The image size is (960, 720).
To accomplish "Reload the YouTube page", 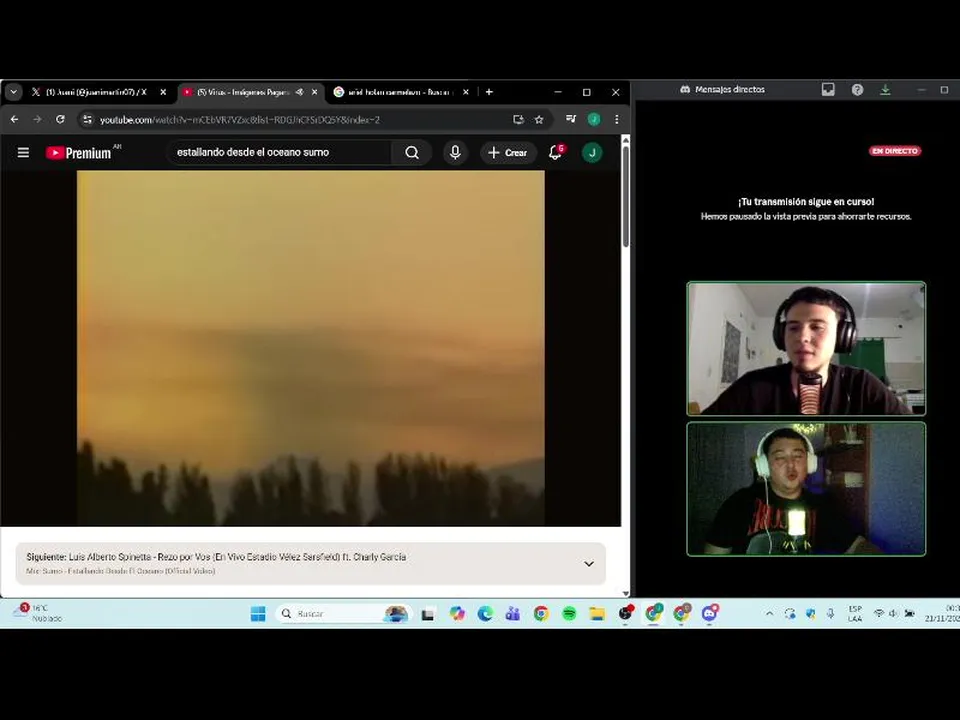I will click(x=60, y=119).
